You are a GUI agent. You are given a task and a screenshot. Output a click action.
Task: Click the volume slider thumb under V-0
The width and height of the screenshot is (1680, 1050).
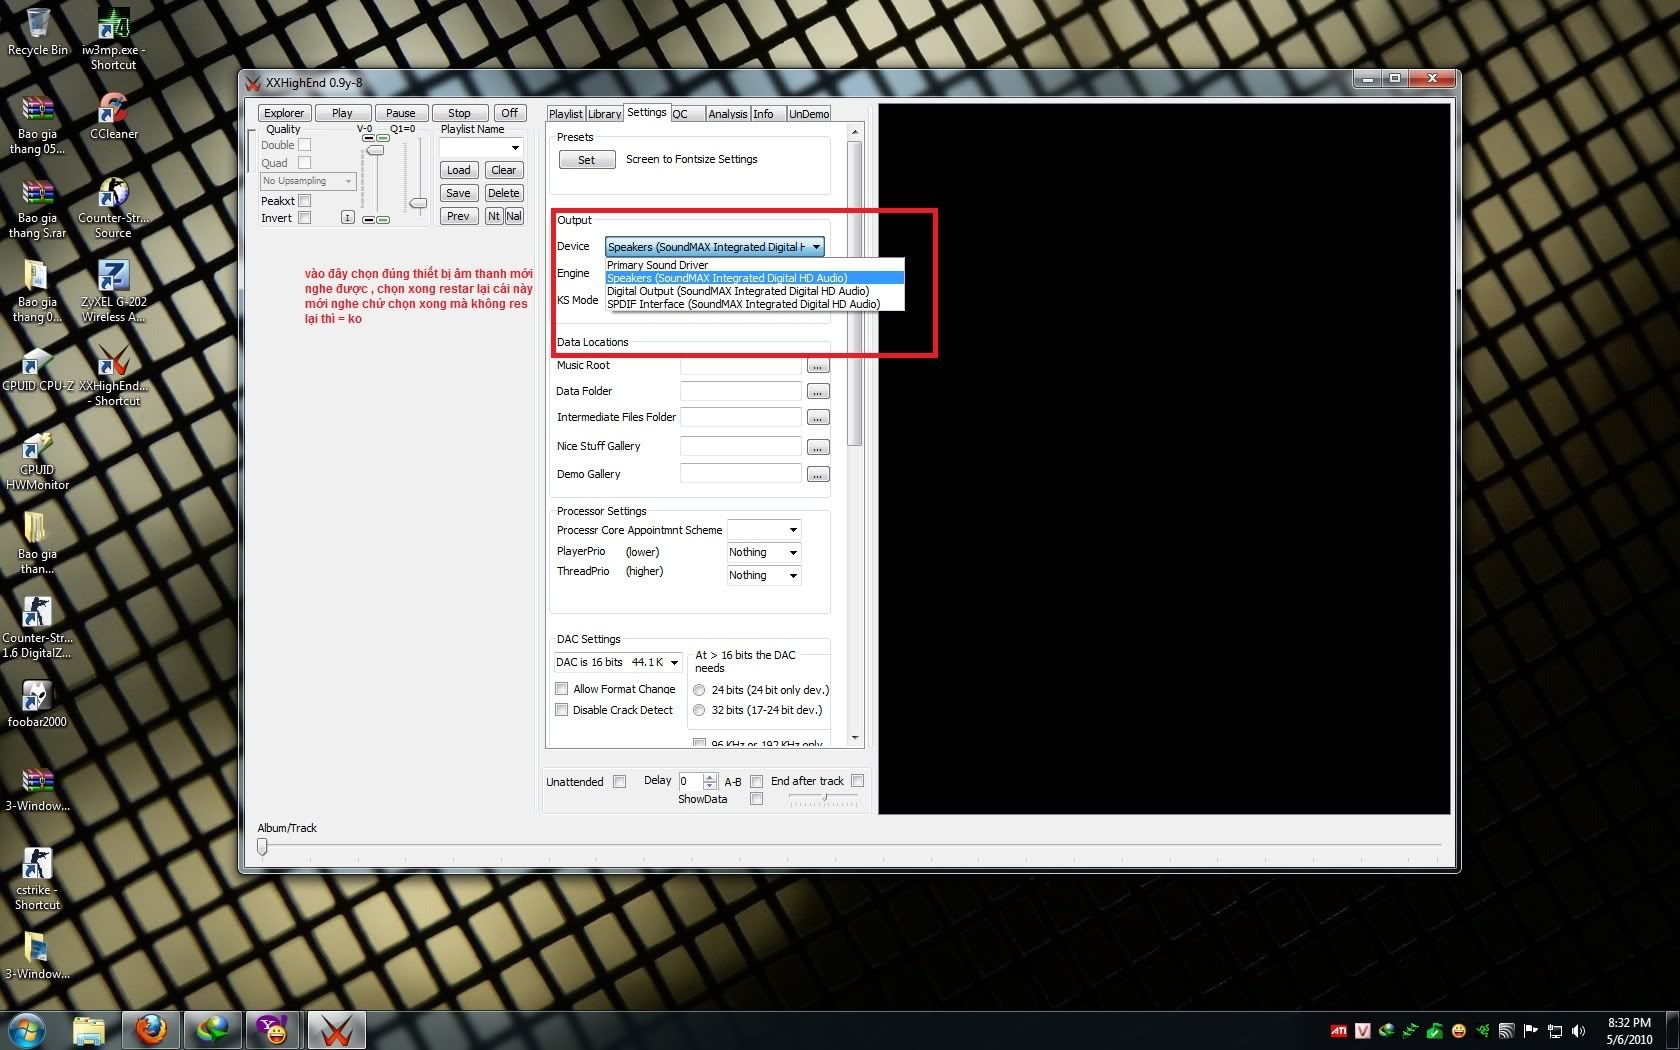click(375, 150)
